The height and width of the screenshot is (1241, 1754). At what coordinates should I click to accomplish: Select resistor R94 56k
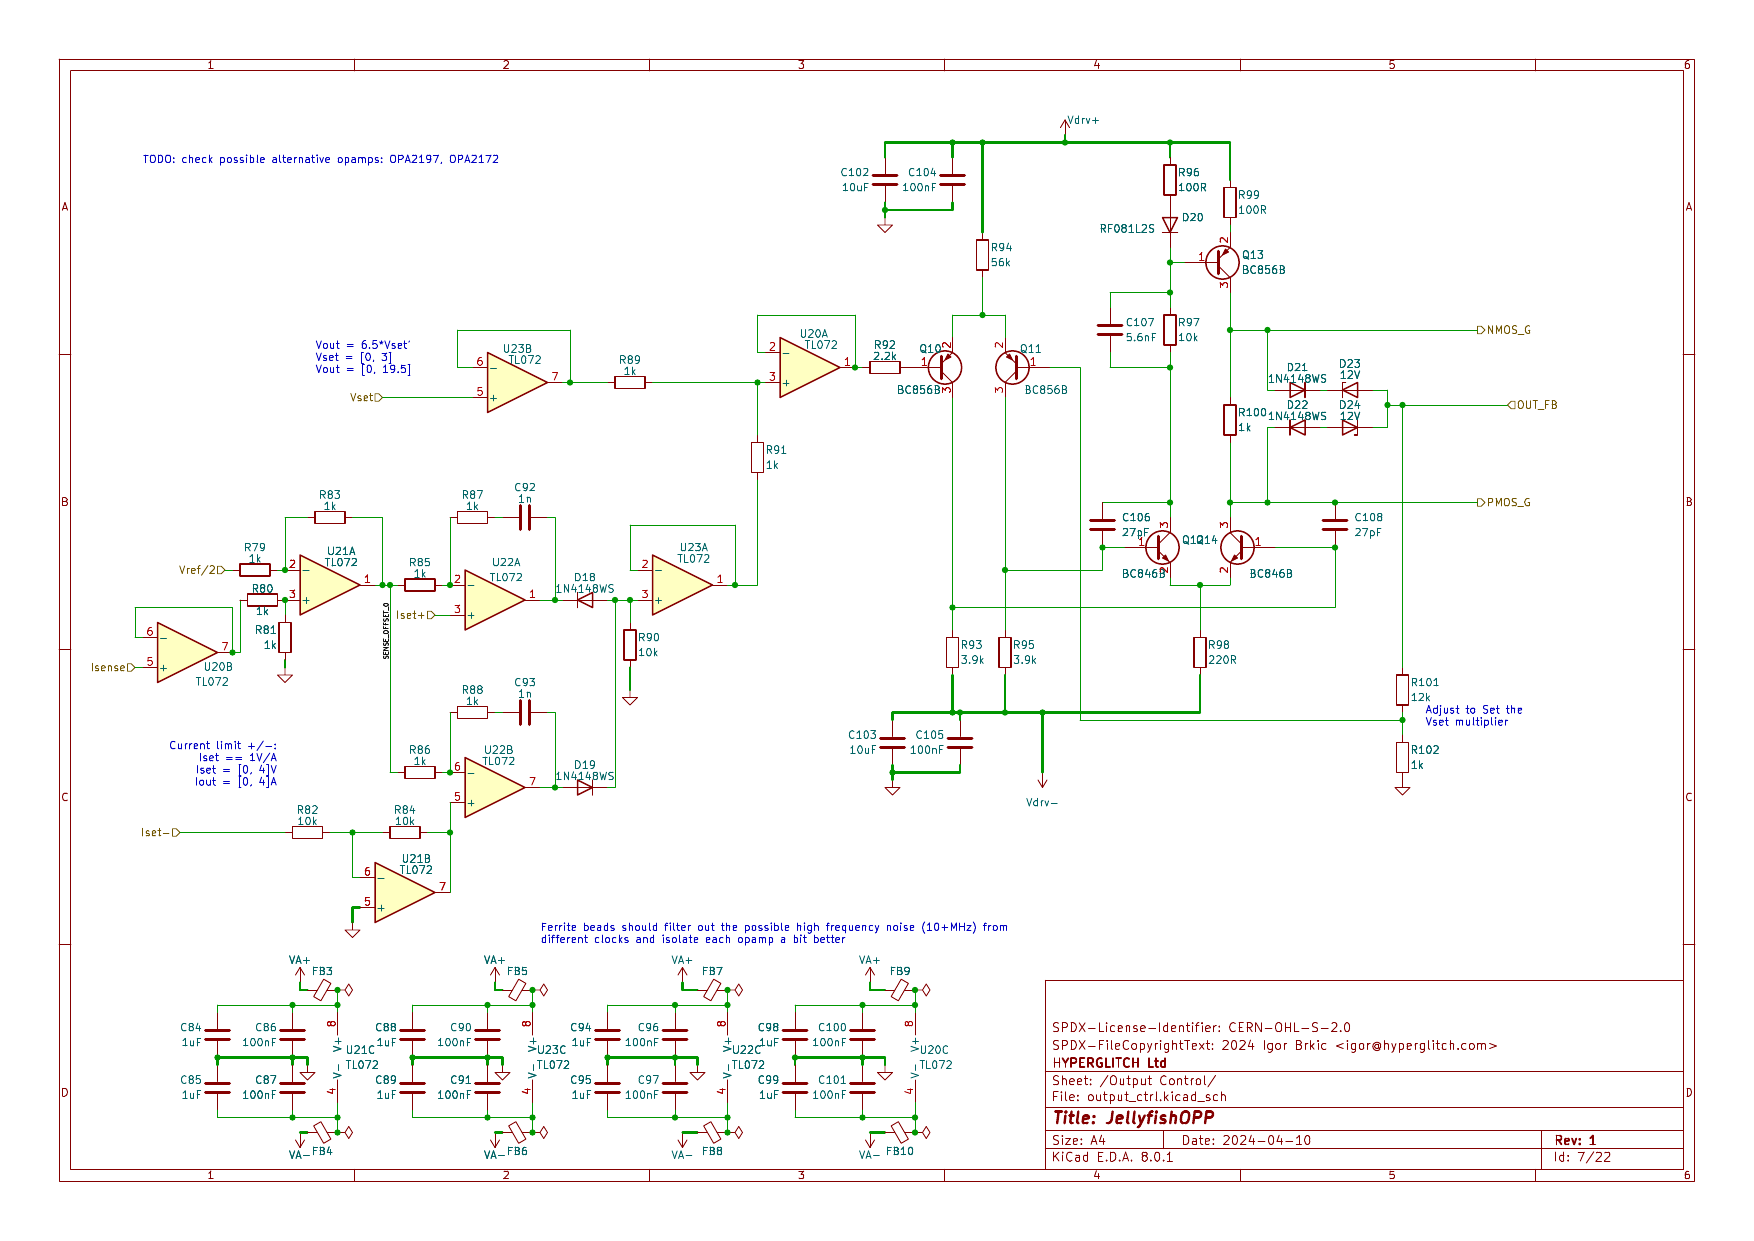point(982,255)
